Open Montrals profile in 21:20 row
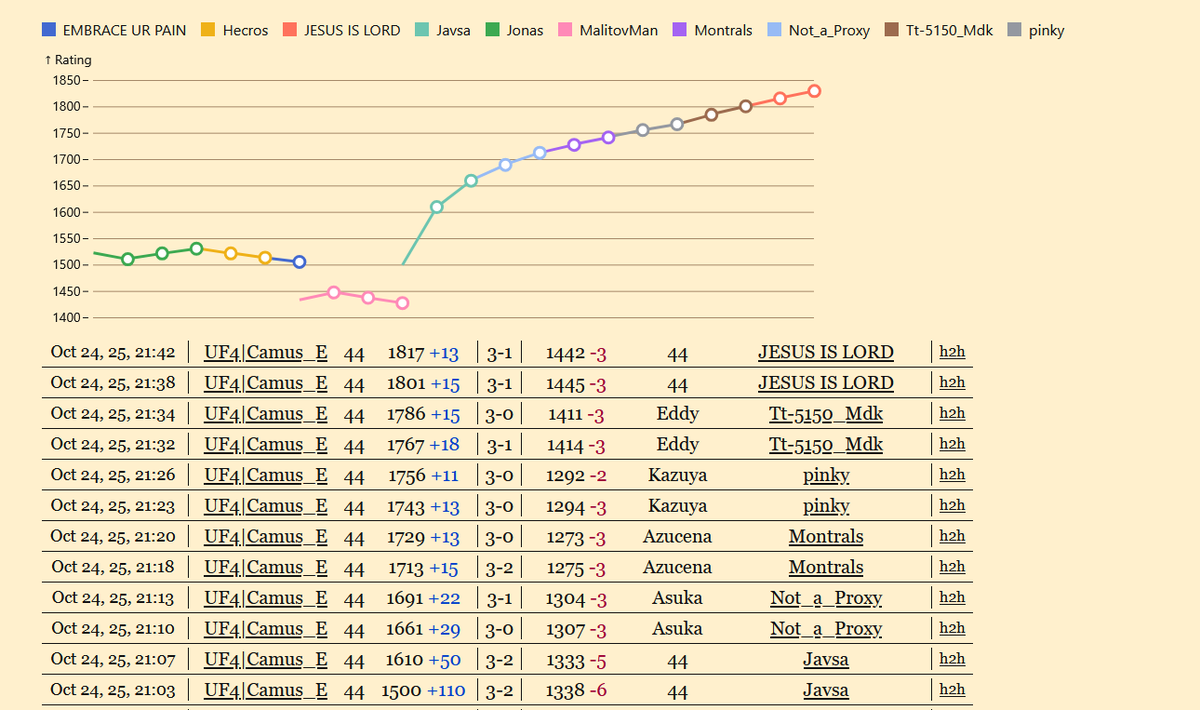Image resolution: width=1200 pixels, height=710 pixels. (826, 537)
